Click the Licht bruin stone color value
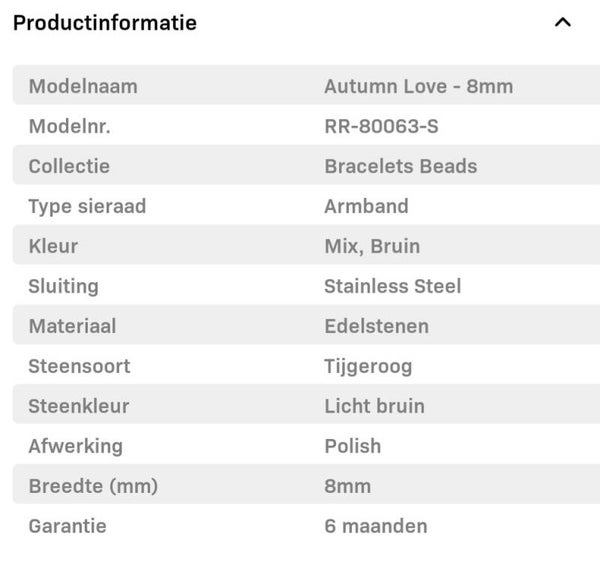Viewport: 600px width, 568px height. coord(374,406)
